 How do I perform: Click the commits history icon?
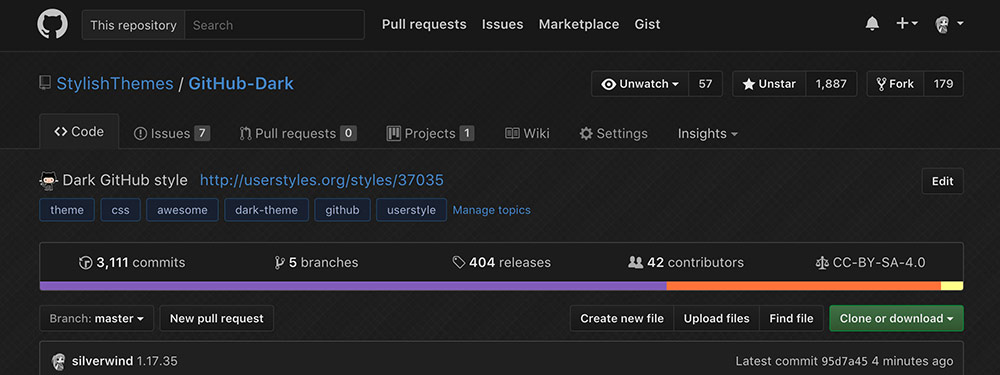coord(85,263)
